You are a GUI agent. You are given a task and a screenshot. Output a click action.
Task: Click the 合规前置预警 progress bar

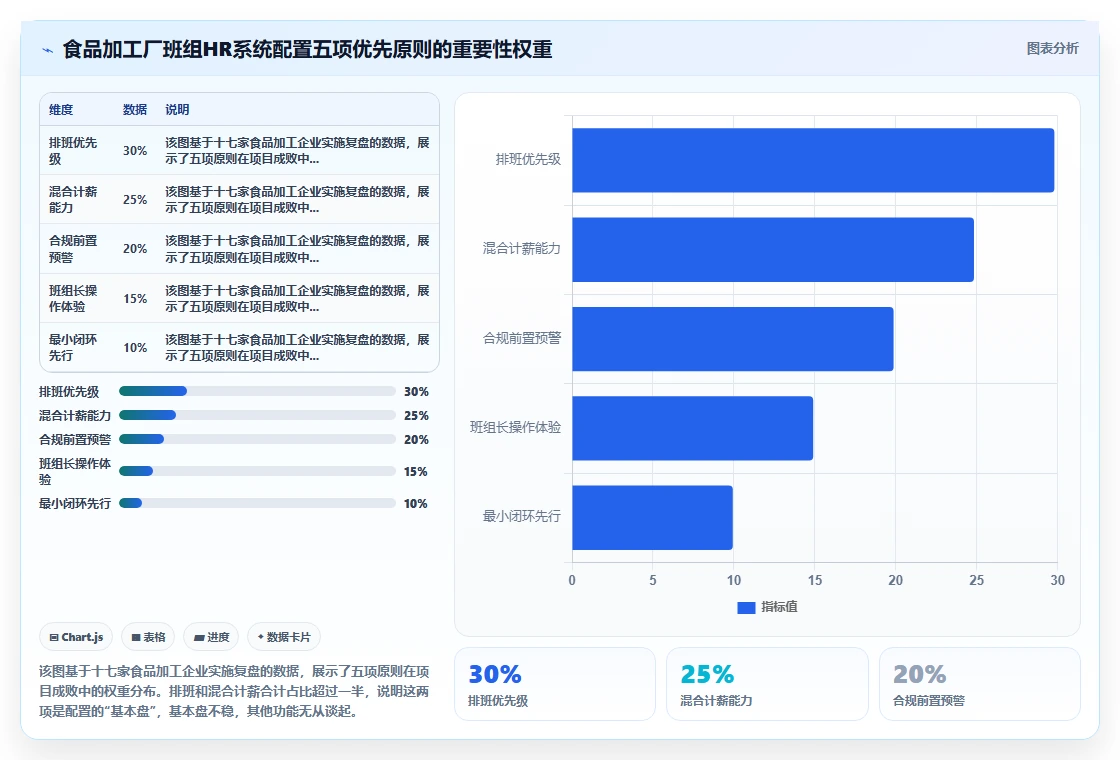257,439
